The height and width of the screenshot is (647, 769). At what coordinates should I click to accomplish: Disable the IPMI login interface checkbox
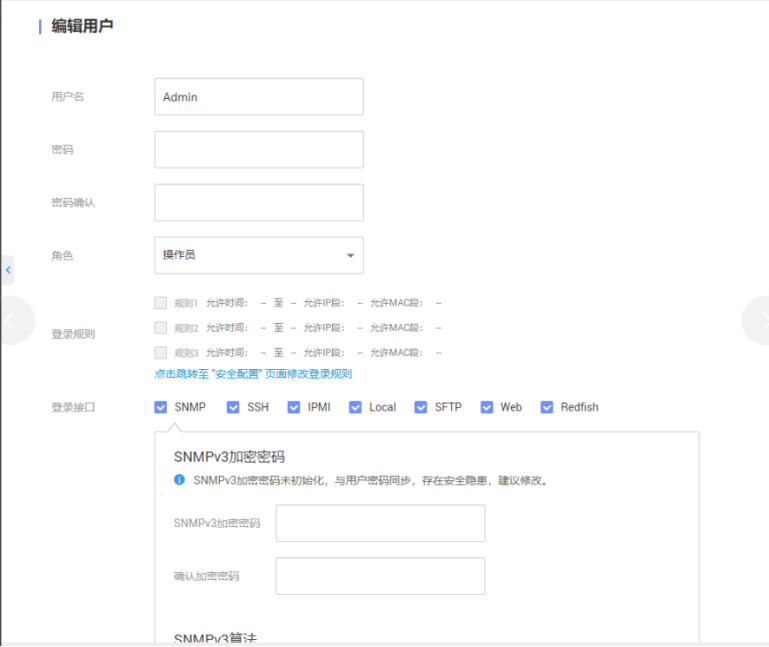click(293, 407)
